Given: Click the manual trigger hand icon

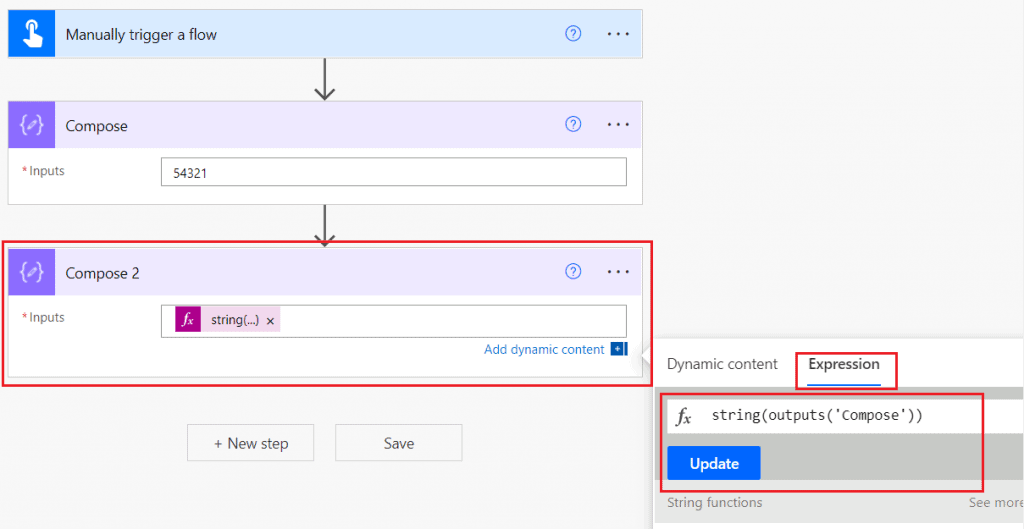Looking at the screenshot, I should 31,34.
